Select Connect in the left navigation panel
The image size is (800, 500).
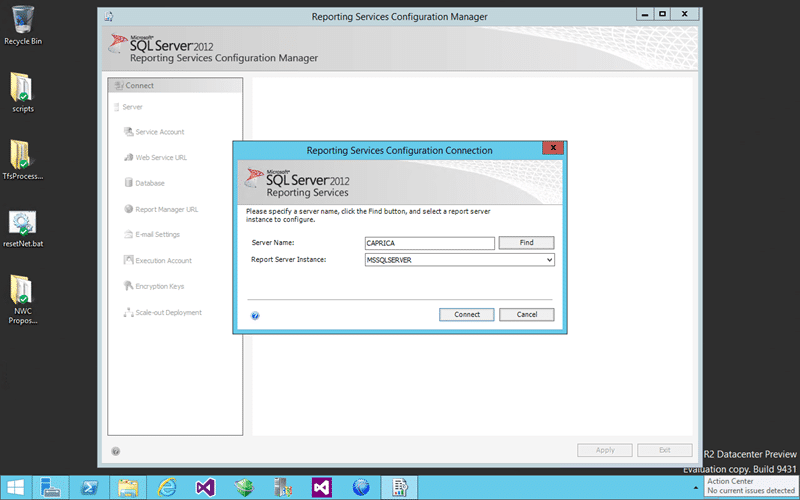point(175,86)
